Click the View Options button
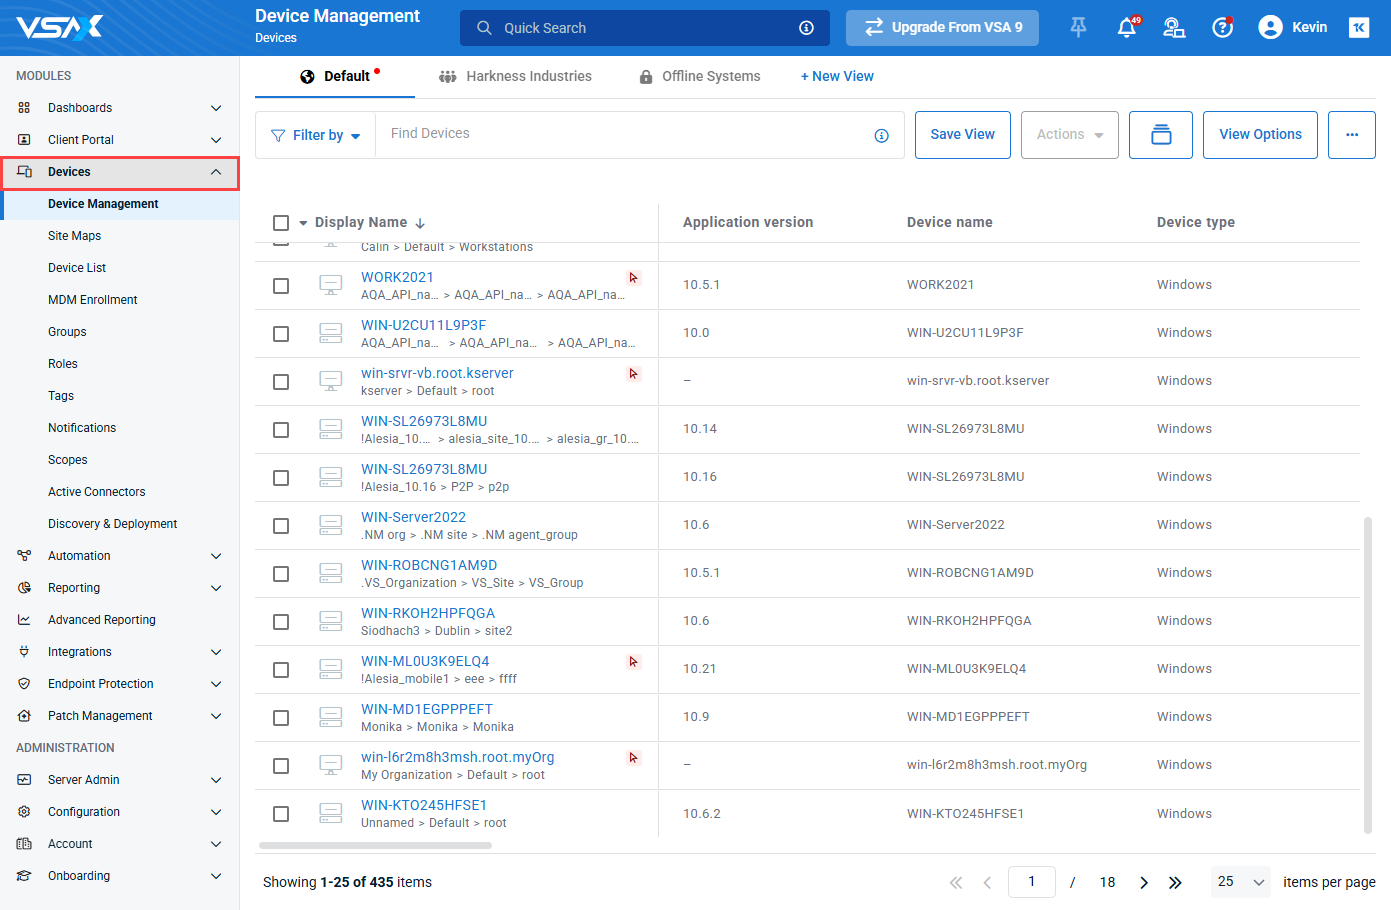Viewport: 1391px width, 910px height. coord(1260,135)
